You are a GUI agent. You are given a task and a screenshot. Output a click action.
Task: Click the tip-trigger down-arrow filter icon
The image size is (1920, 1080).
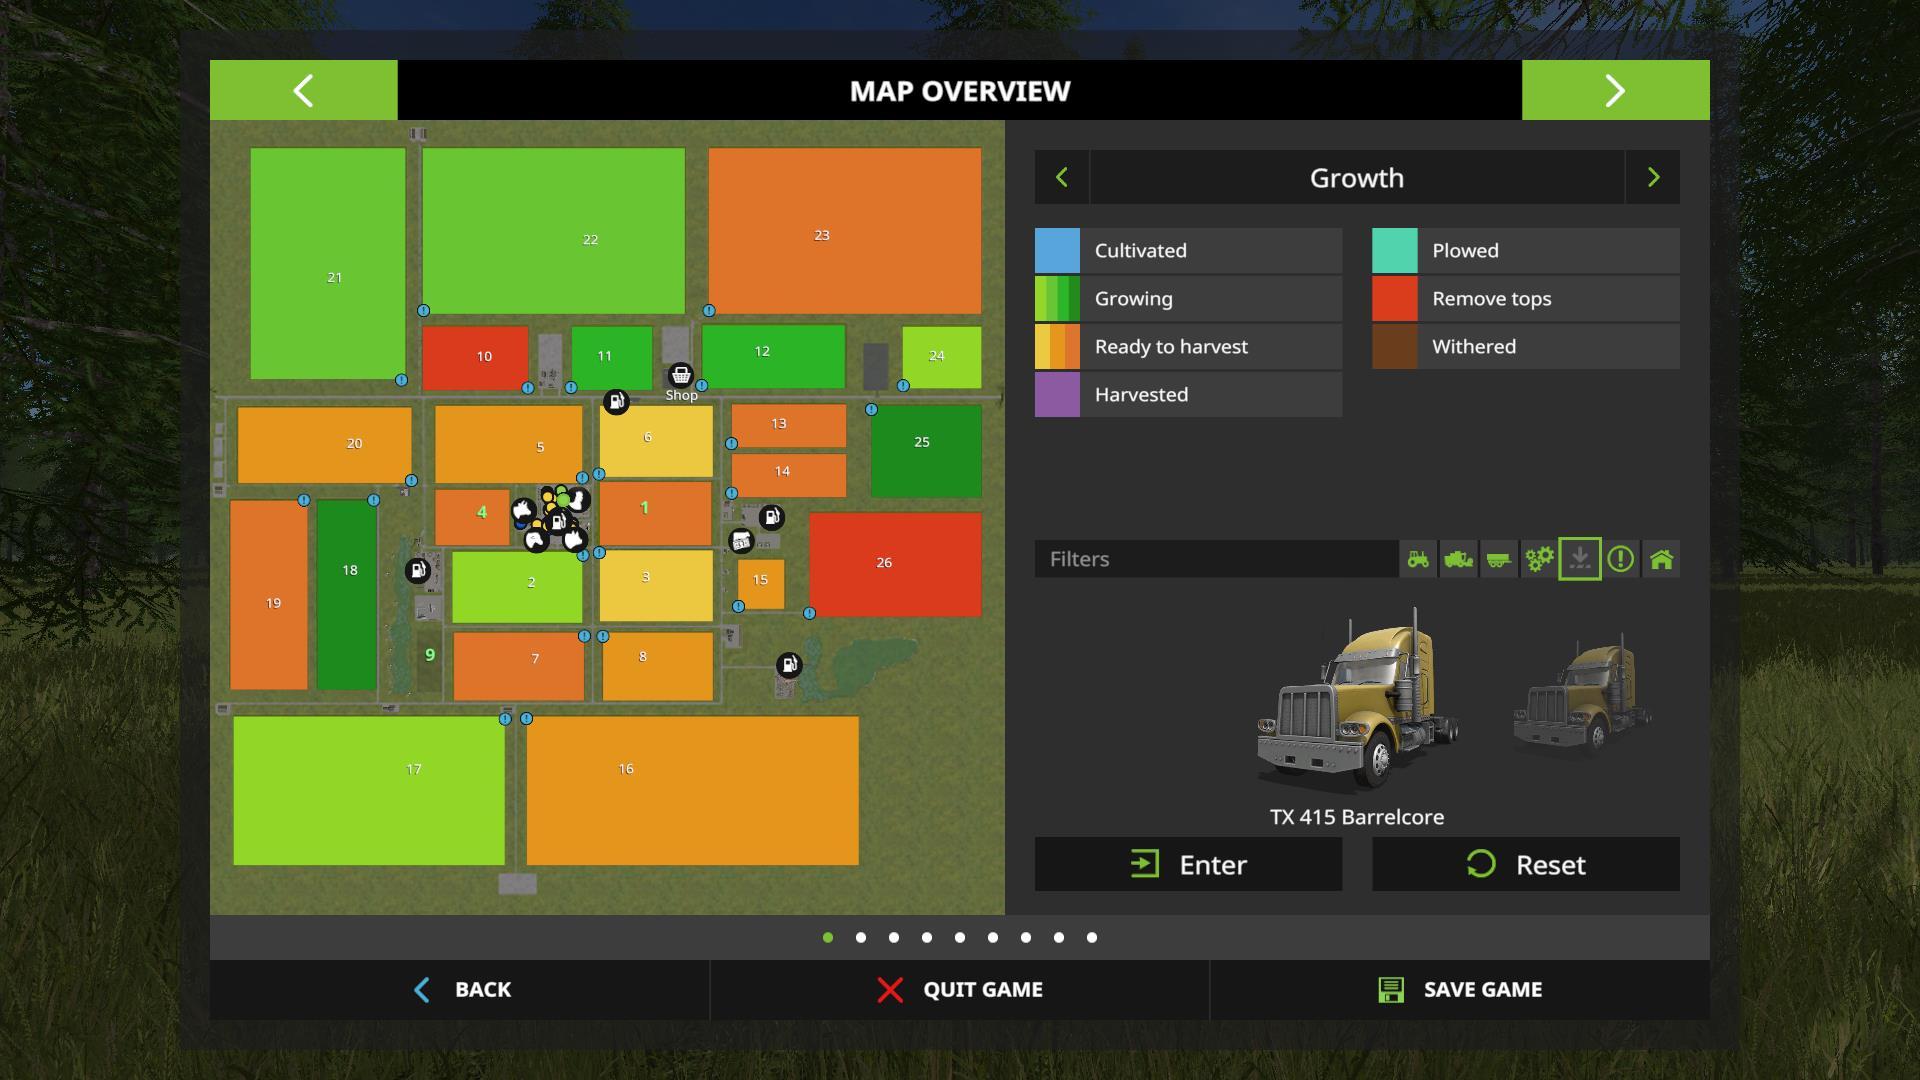click(1580, 559)
